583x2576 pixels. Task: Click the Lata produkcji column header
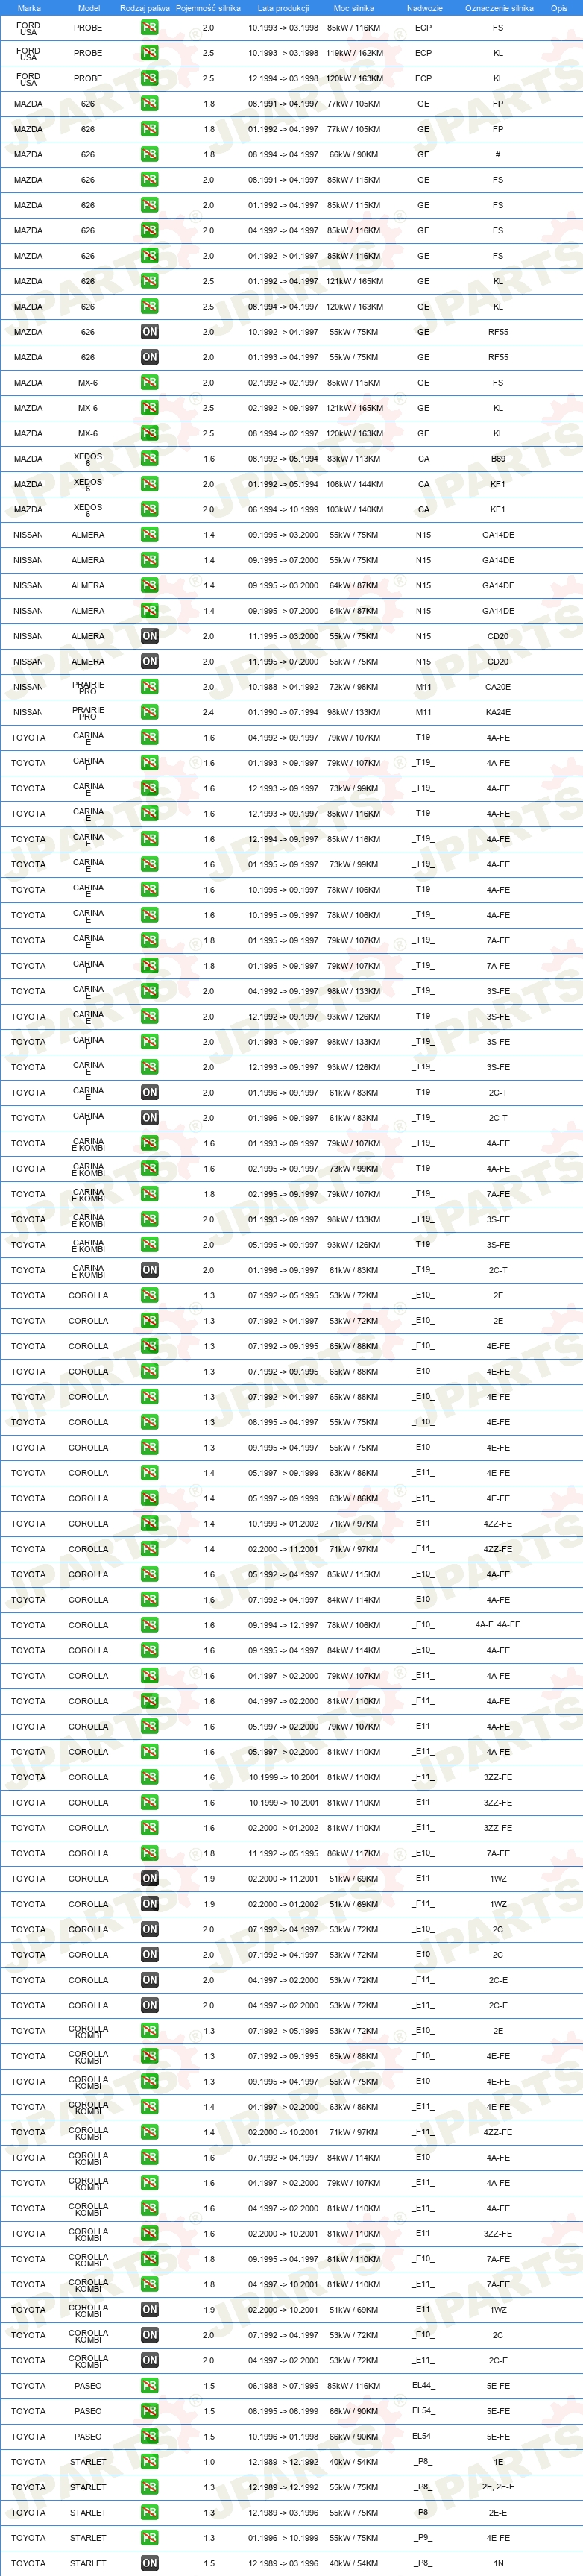point(283,8)
